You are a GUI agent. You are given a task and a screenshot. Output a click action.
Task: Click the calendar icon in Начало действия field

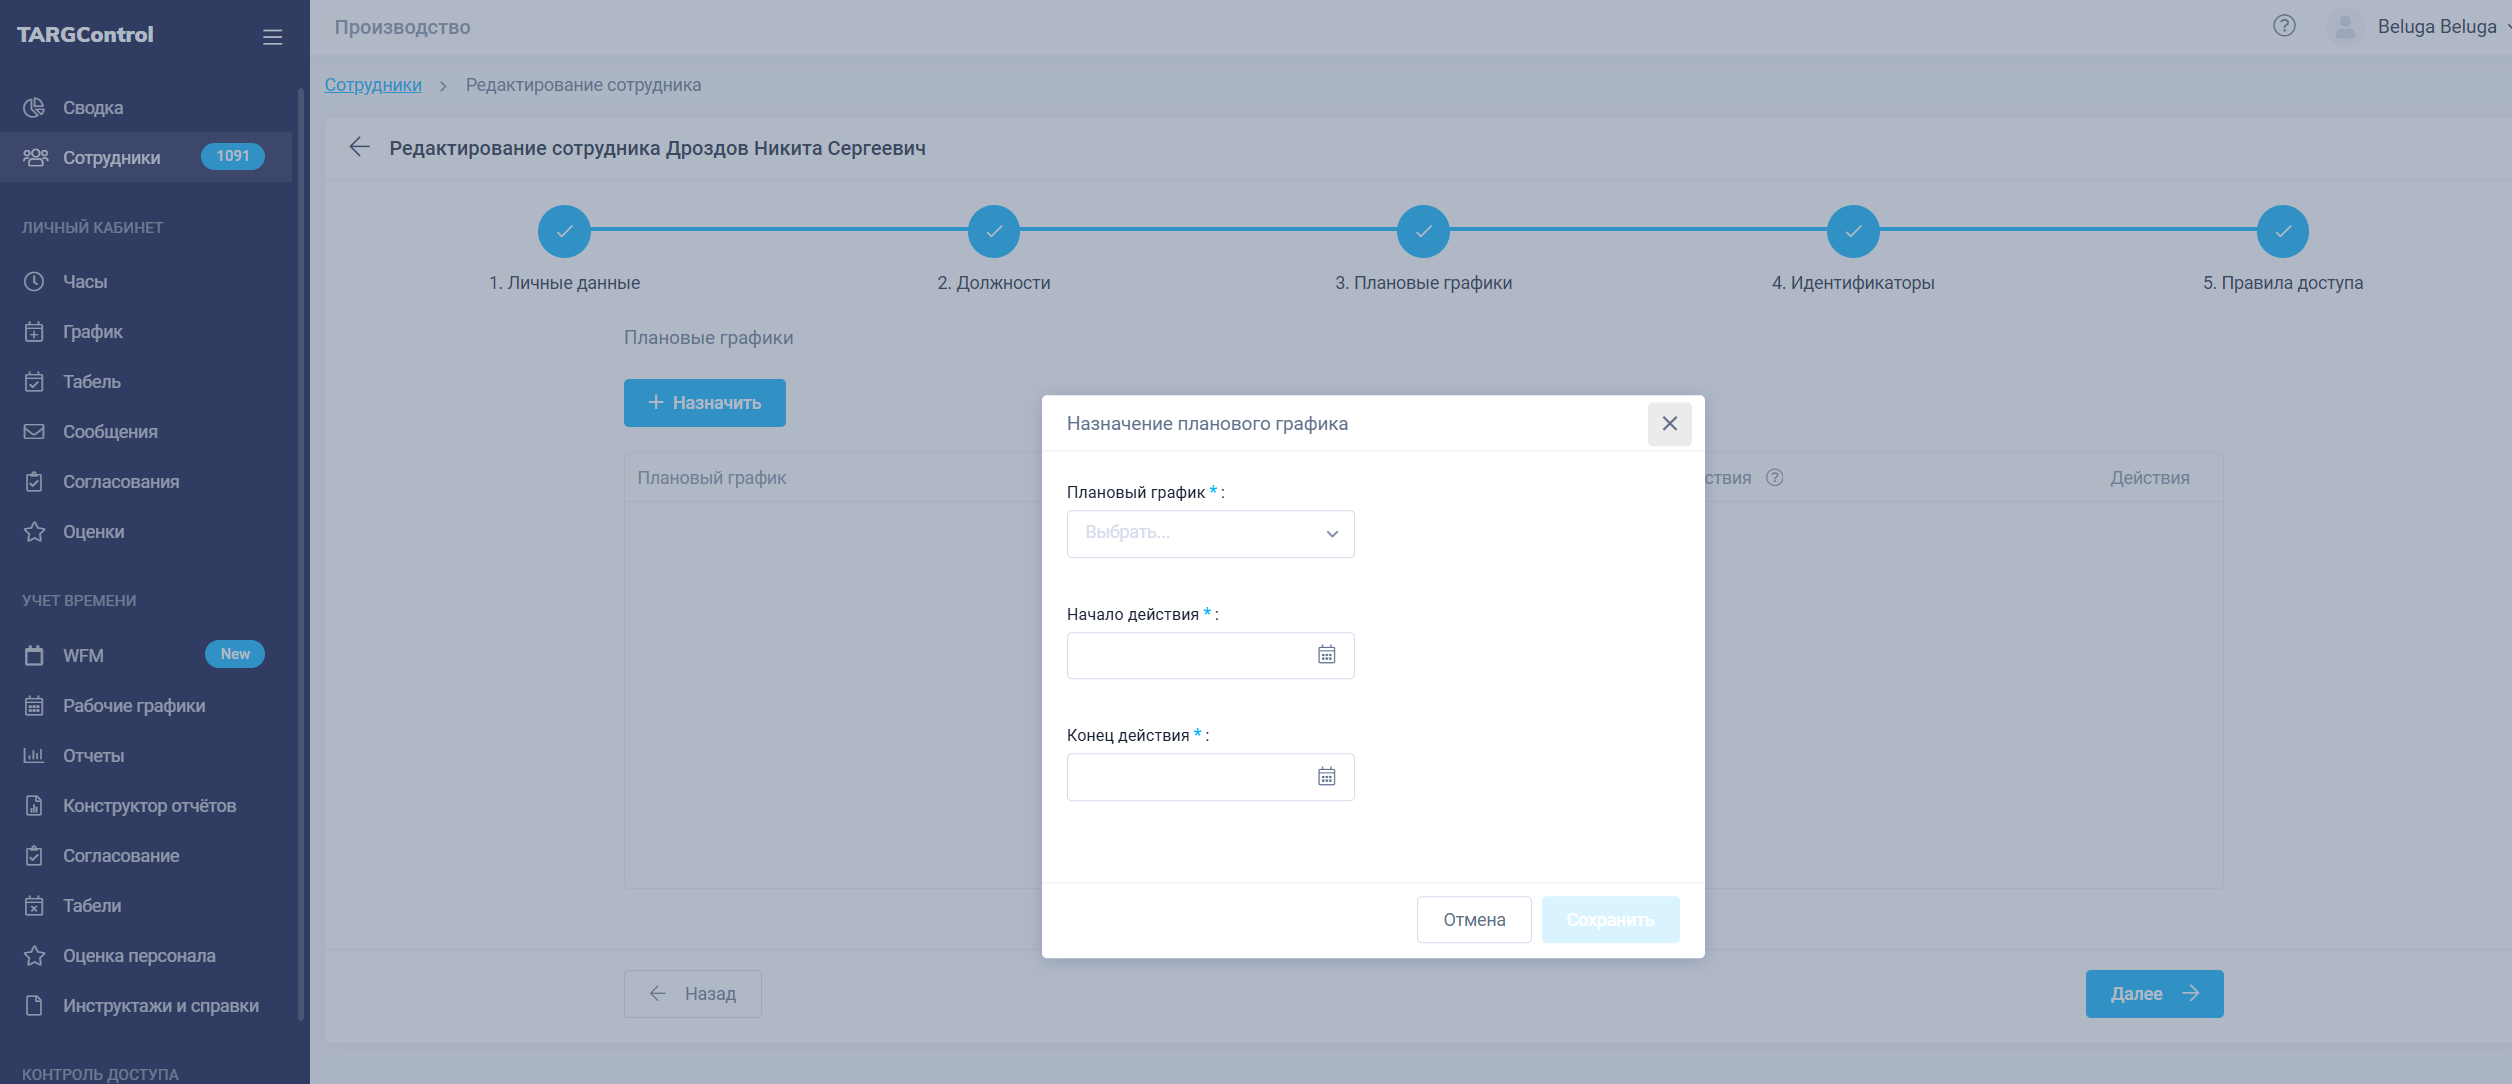click(1326, 655)
